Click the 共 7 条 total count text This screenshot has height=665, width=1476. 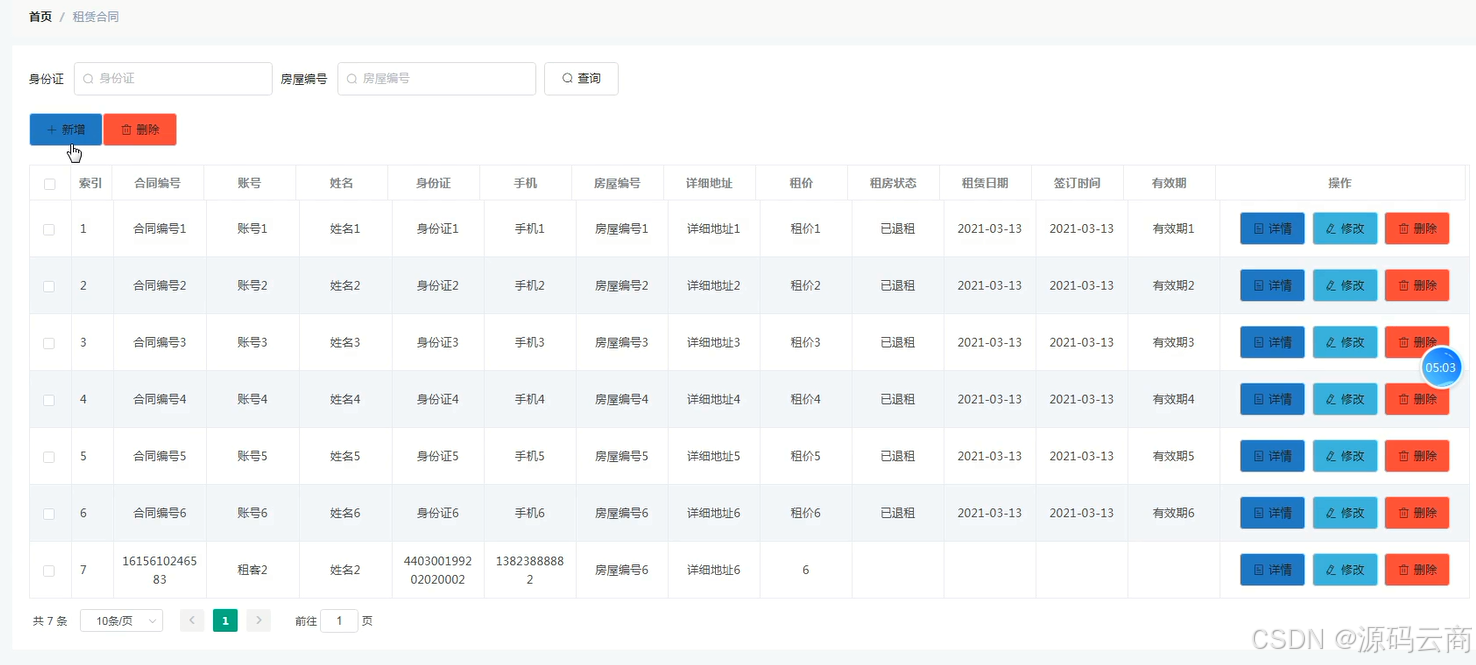pyautogui.click(x=50, y=621)
